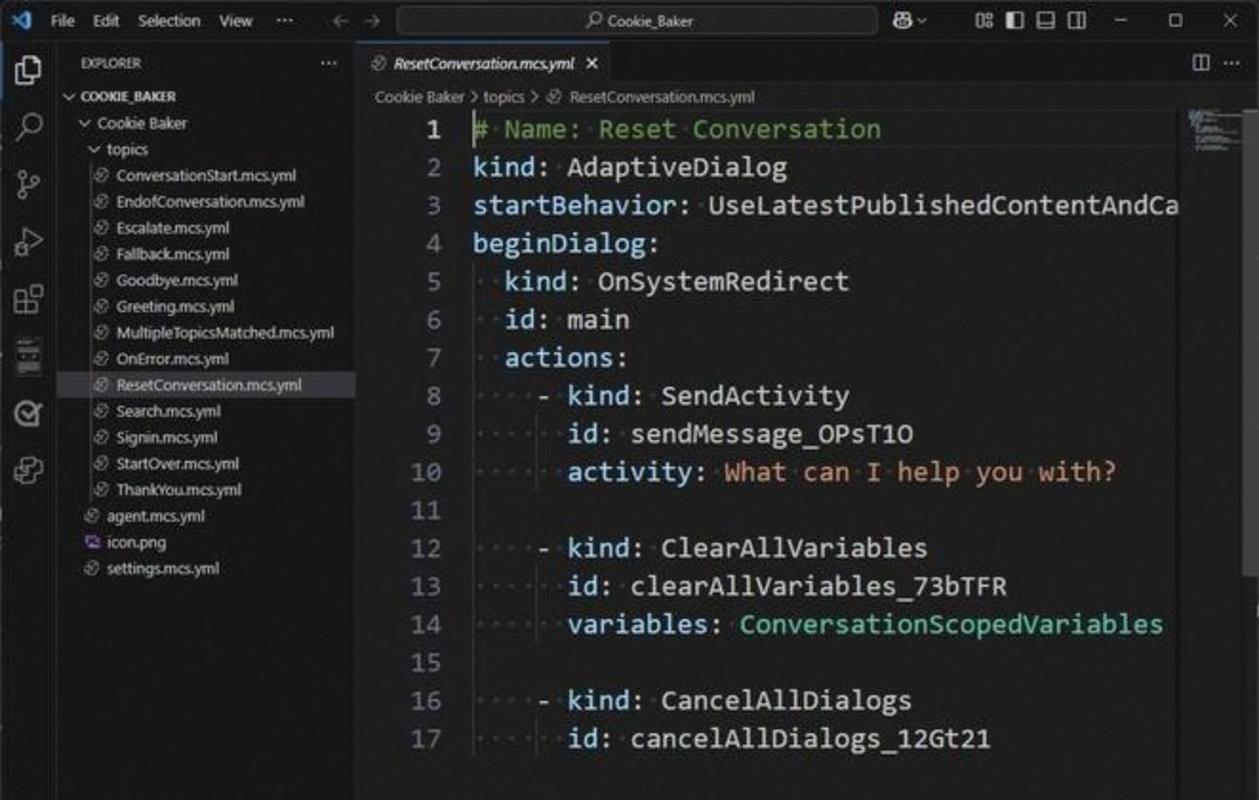
Task: Click the topics breadcrumb
Action: click(504, 97)
